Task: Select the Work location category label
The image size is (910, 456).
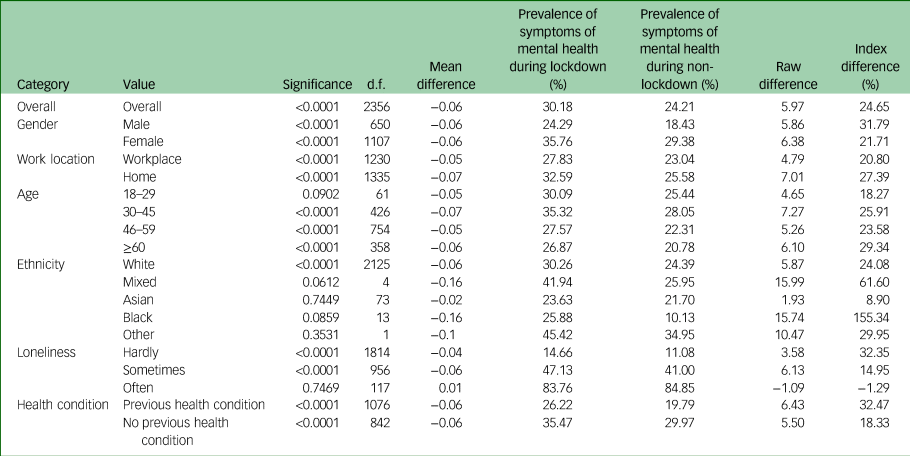Action: [56, 160]
